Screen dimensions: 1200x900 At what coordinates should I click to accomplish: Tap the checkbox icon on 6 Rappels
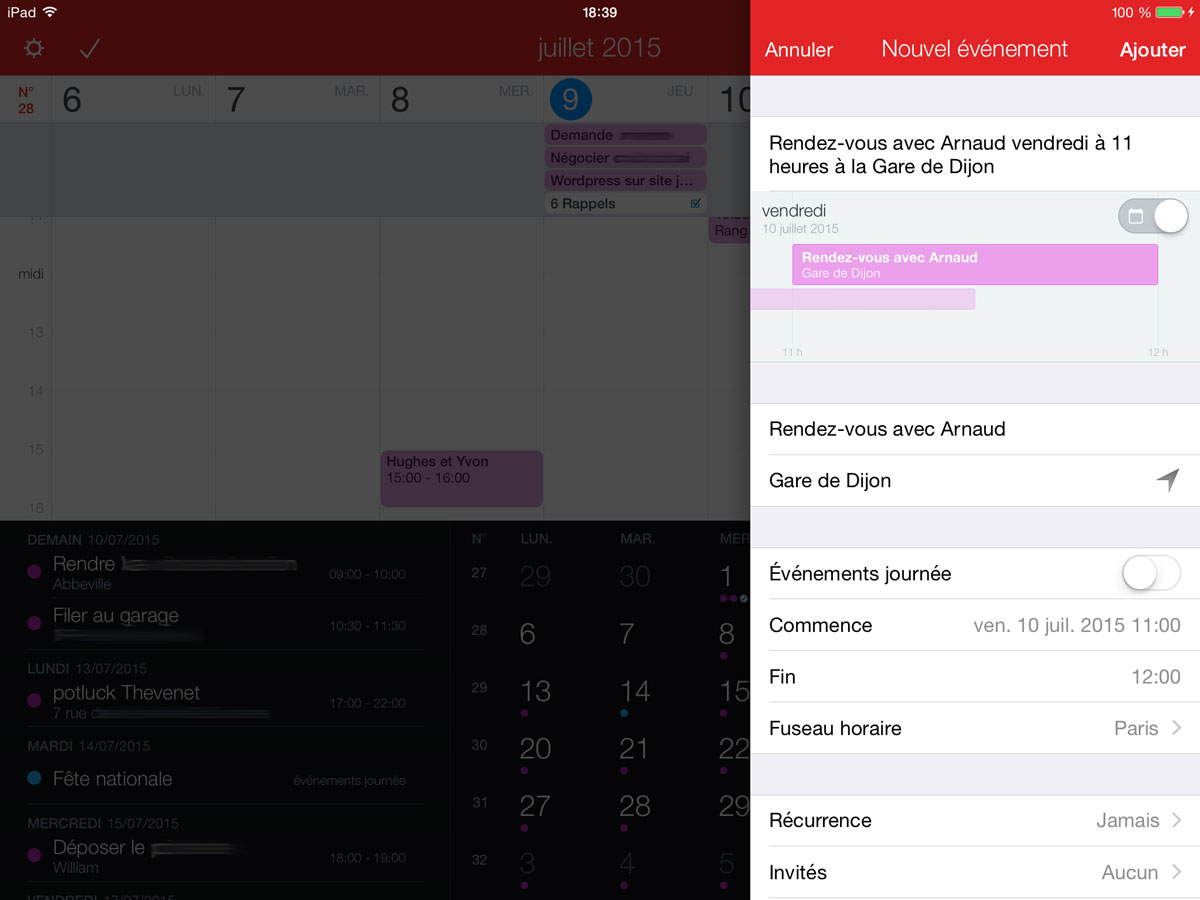[696, 204]
